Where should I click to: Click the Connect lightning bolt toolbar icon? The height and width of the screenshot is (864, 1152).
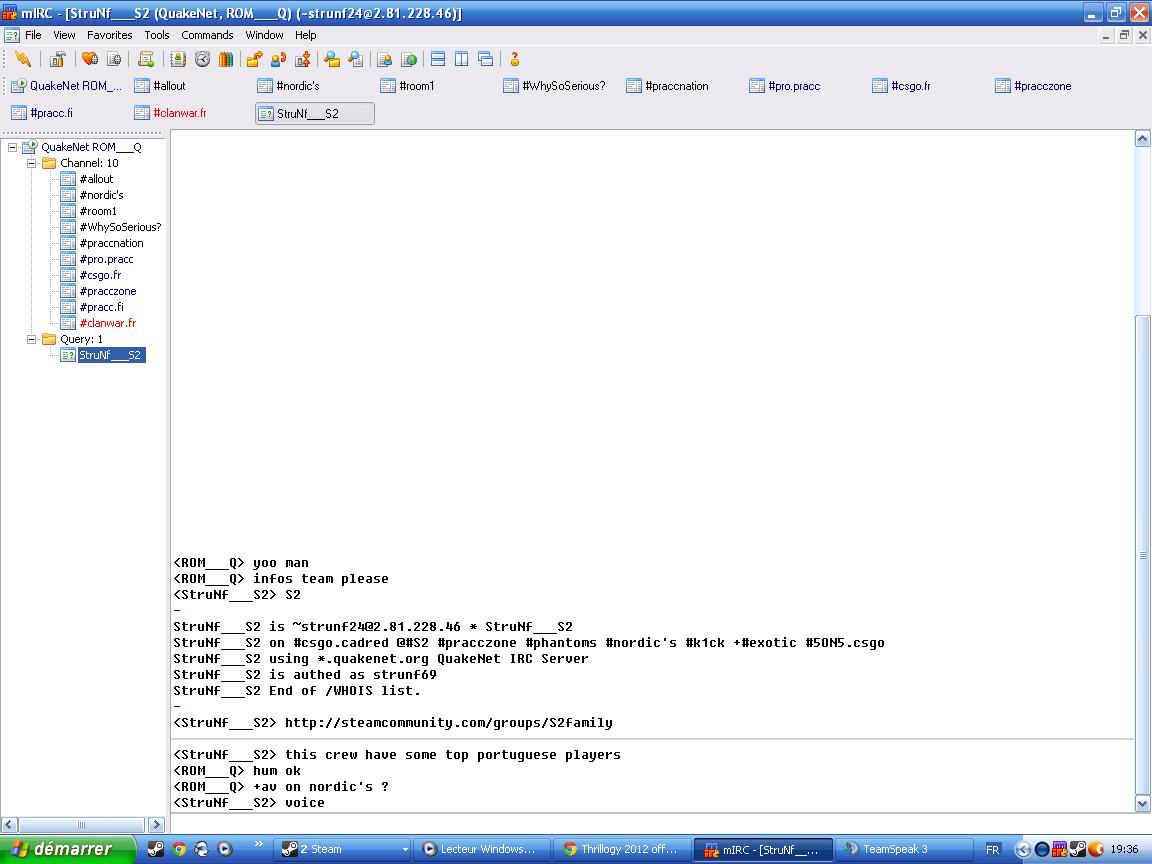coord(22,59)
